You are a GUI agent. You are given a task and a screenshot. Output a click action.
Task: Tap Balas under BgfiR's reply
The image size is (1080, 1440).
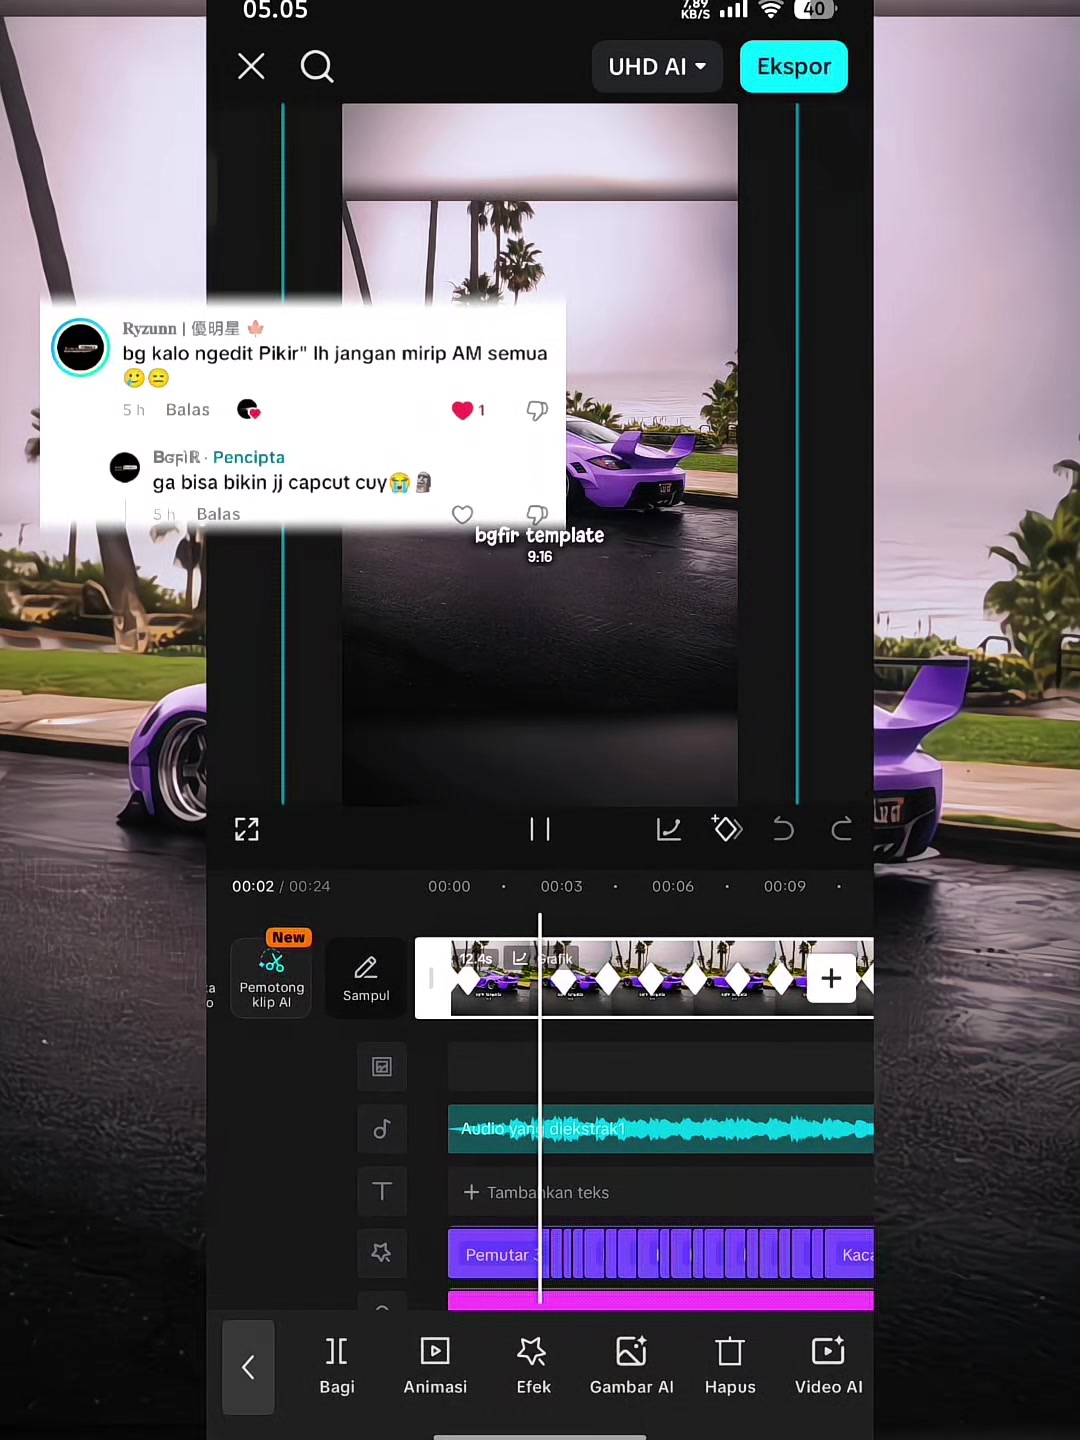218,514
